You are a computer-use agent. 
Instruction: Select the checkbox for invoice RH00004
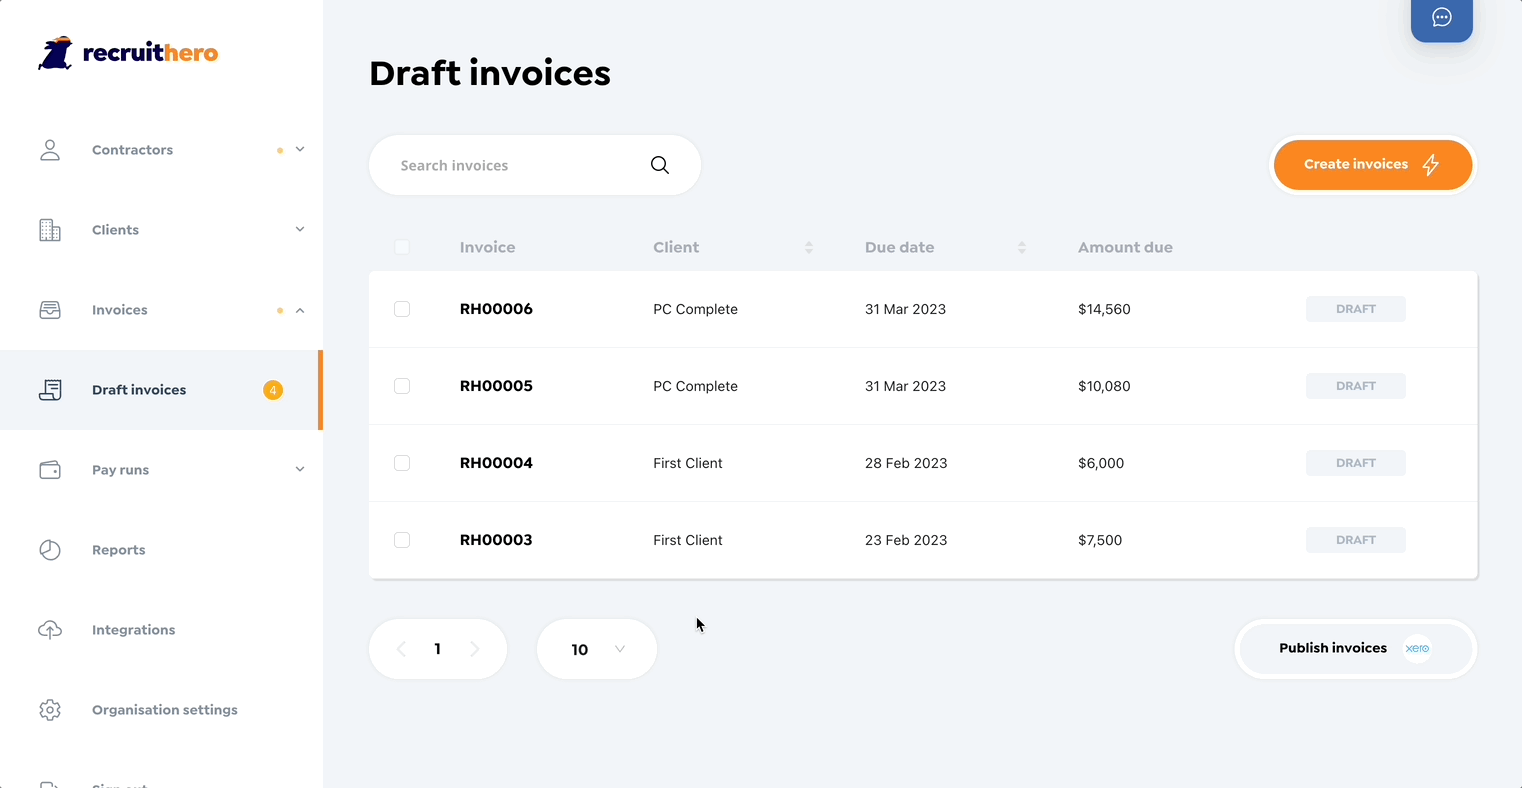coord(402,463)
